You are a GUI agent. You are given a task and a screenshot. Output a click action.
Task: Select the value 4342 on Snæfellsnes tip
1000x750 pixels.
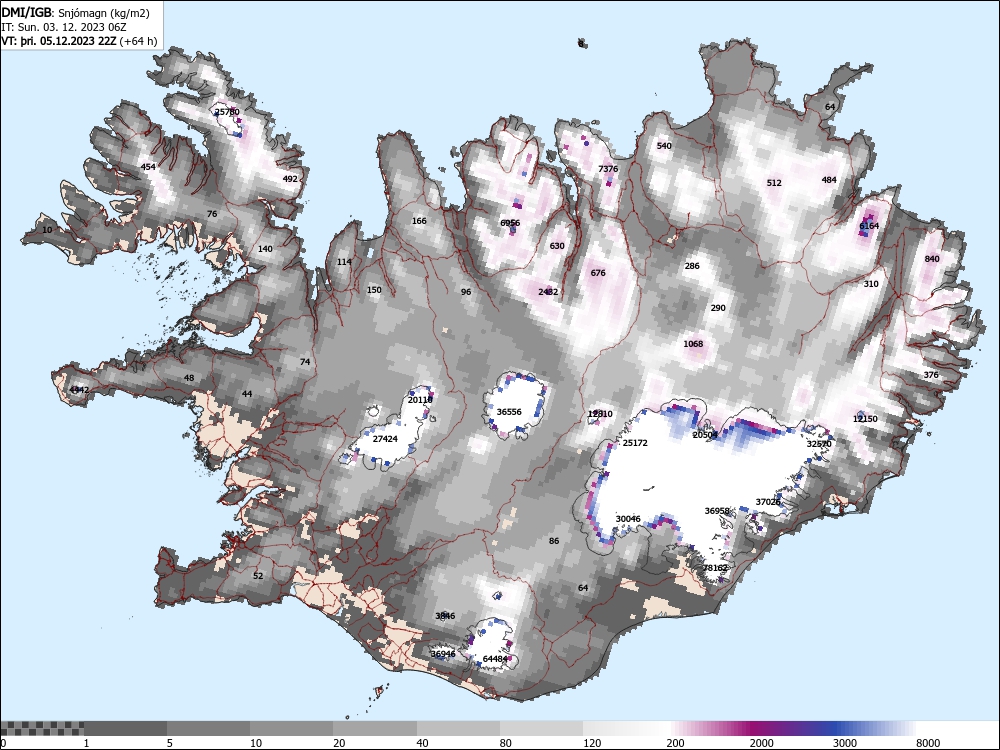pos(80,390)
